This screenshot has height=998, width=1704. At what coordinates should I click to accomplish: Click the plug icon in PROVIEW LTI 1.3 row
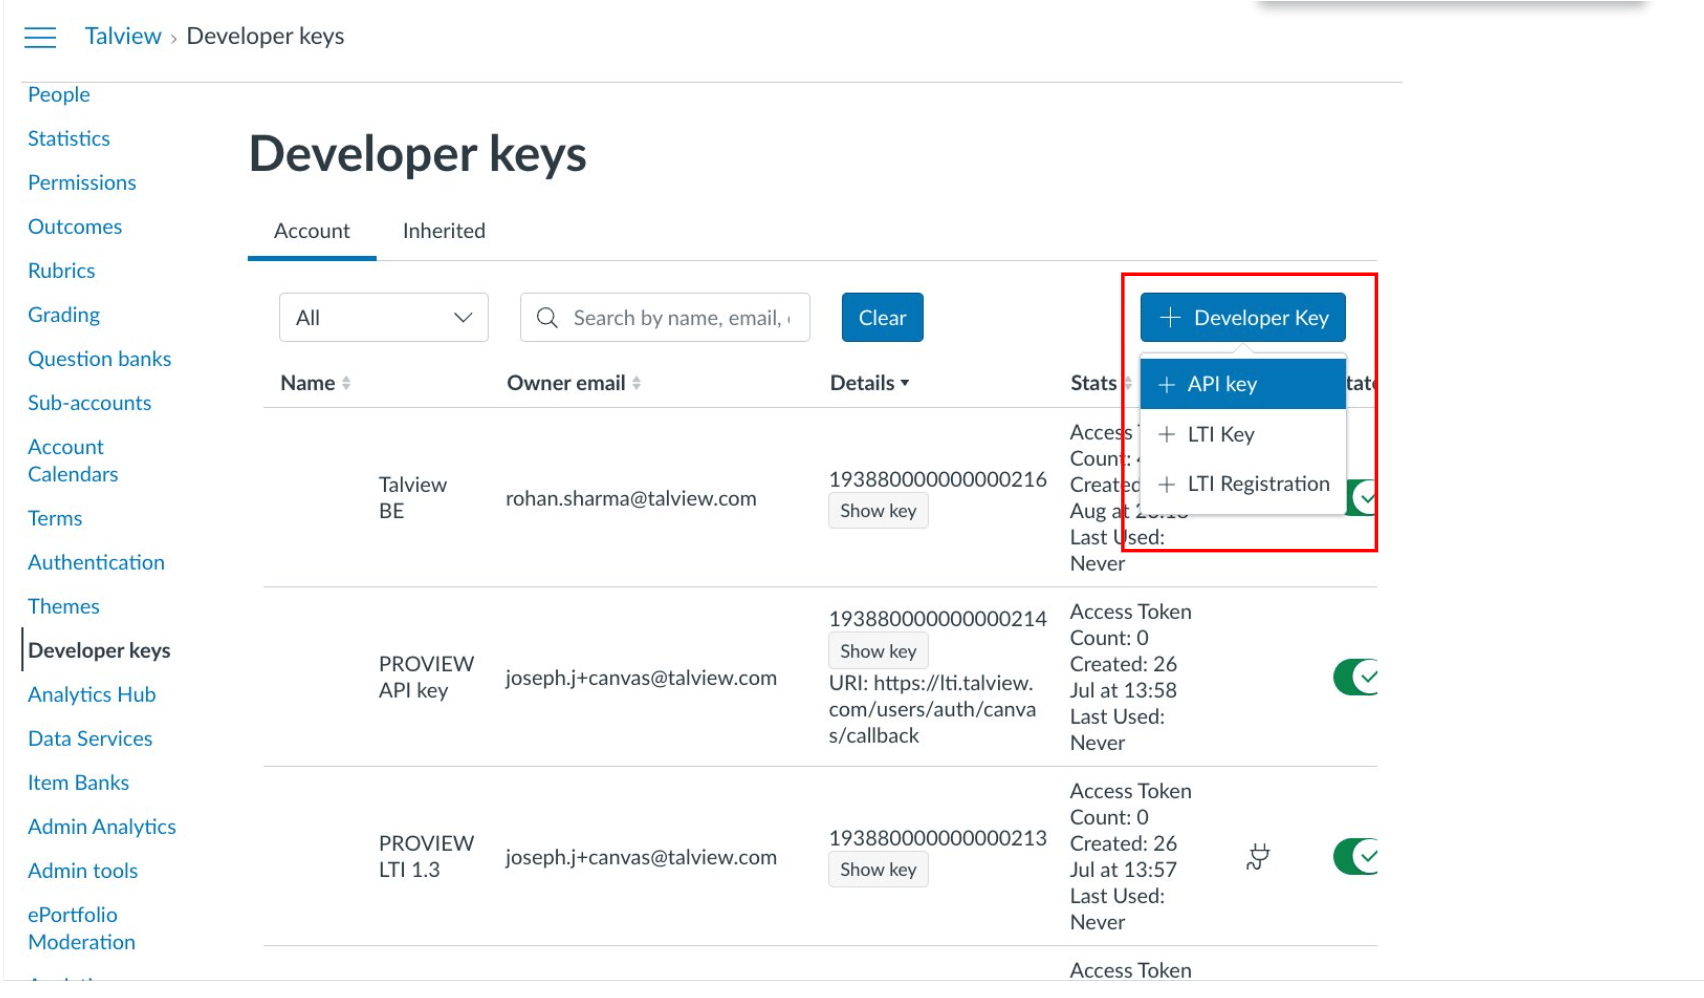[1258, 856]
